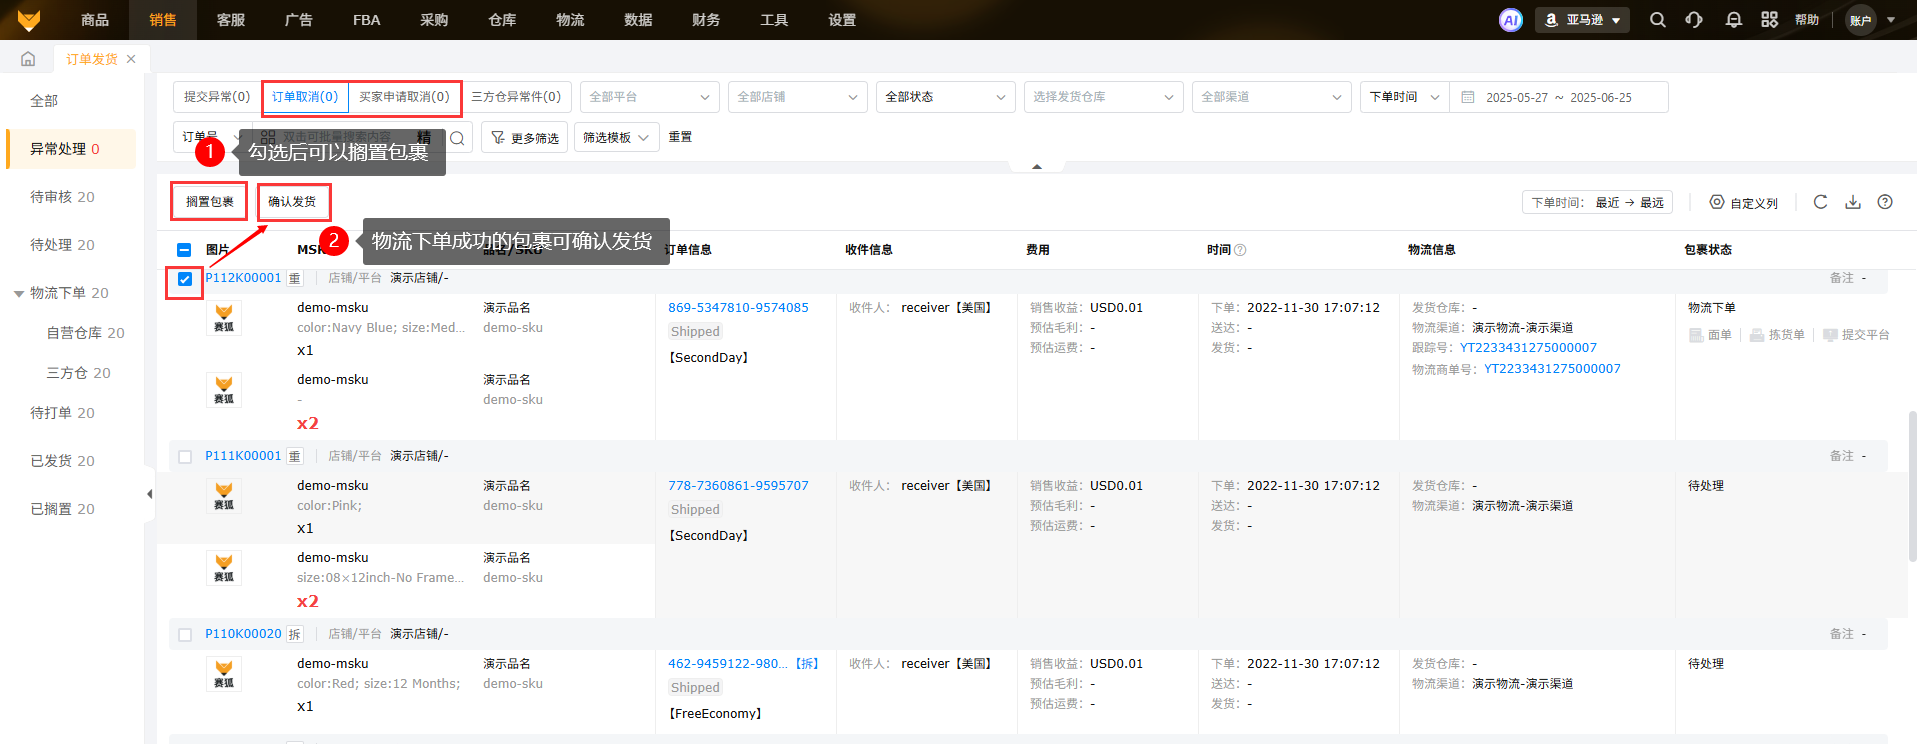
Task: Expand the 筛选模板 filter template dropdown
Action: tap(616, 137)
